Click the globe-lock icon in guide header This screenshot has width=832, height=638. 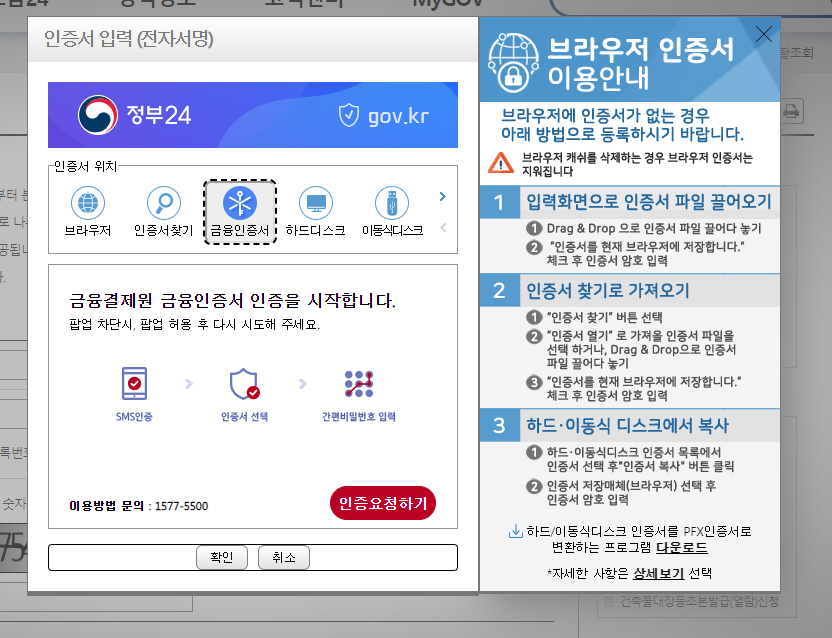coord(513,63)
